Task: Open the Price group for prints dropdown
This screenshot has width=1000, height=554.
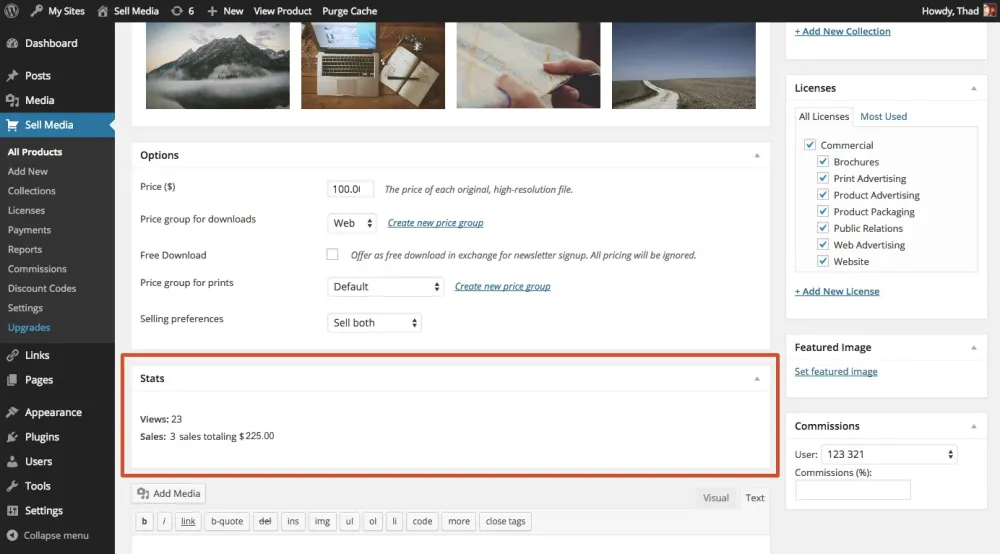Action: coord(385,287)
